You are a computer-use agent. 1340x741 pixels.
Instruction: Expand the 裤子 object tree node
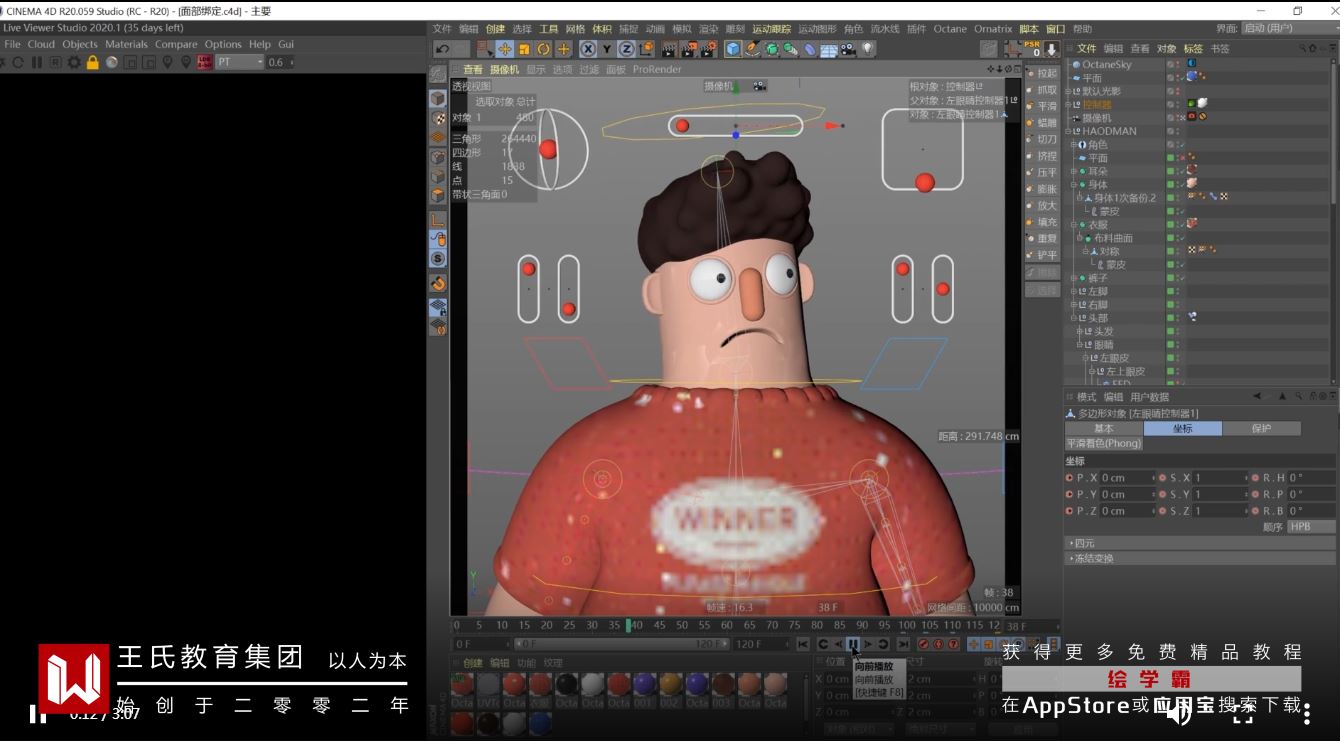pos(1075,278)
